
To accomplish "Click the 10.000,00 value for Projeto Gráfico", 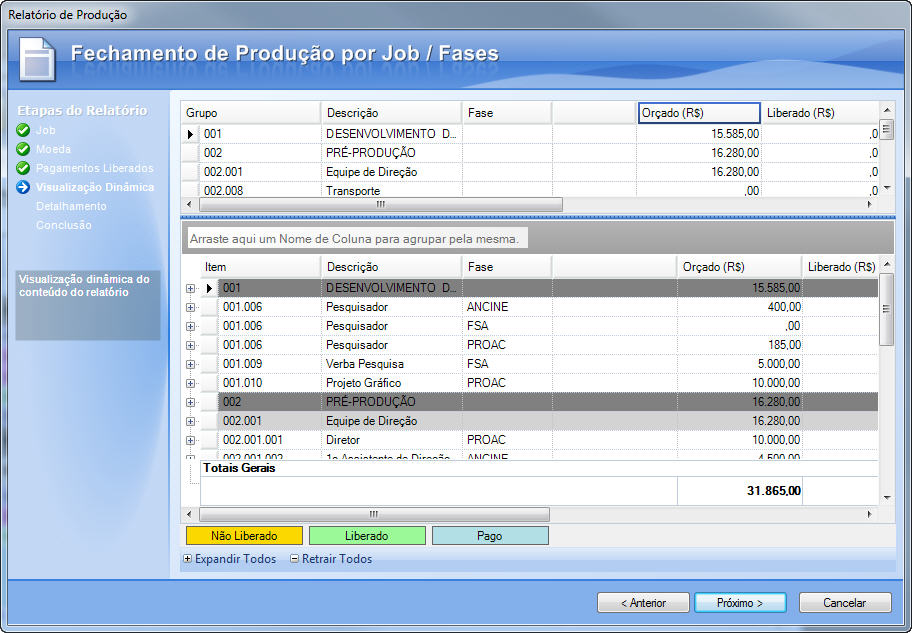I will point(739,383).
